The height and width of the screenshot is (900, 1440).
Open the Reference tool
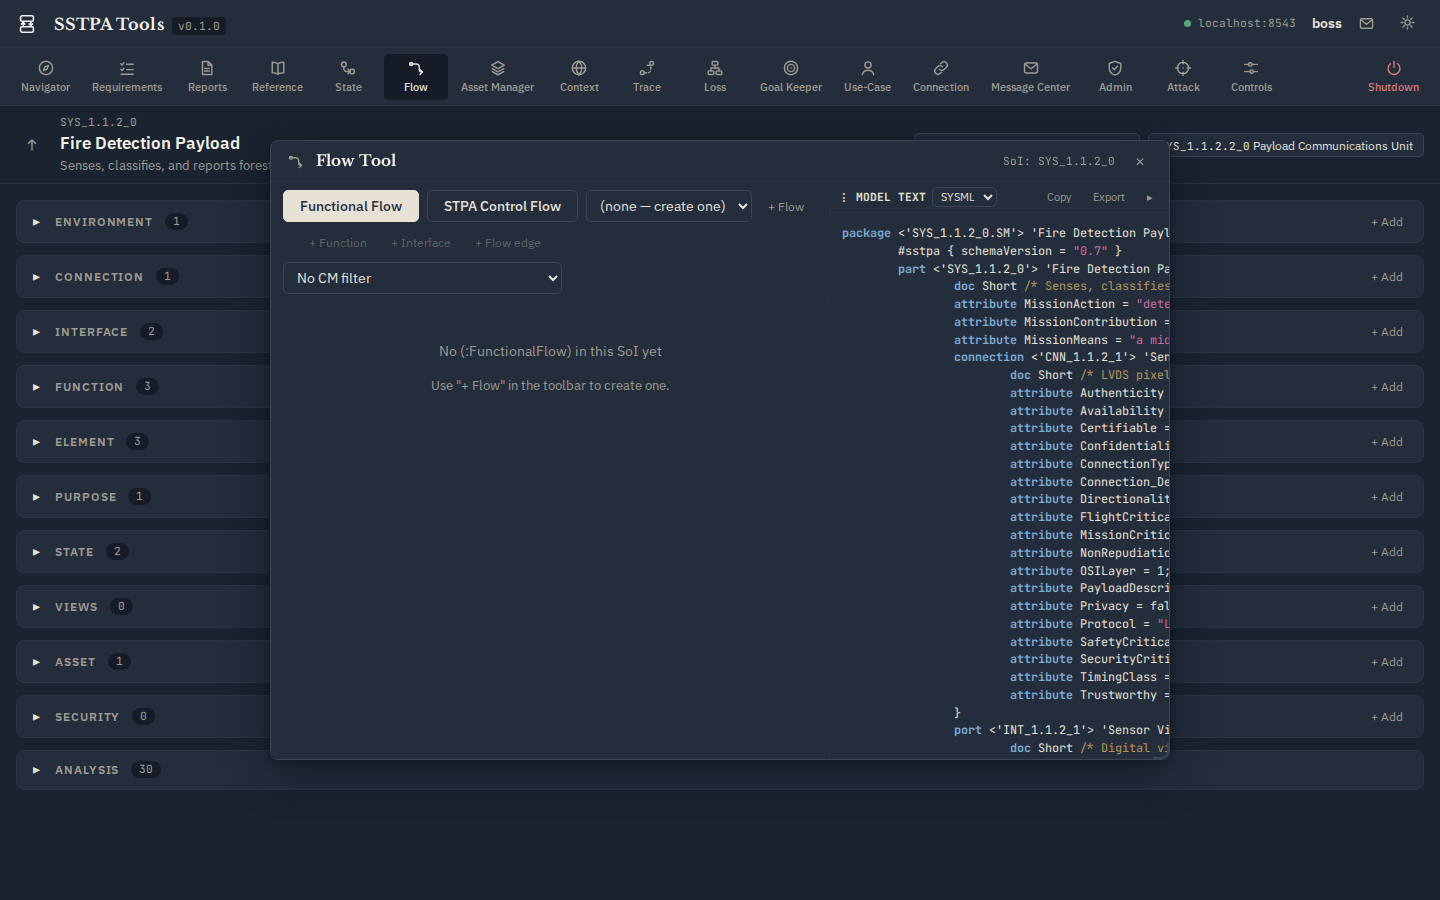click(x=278, y=77)
